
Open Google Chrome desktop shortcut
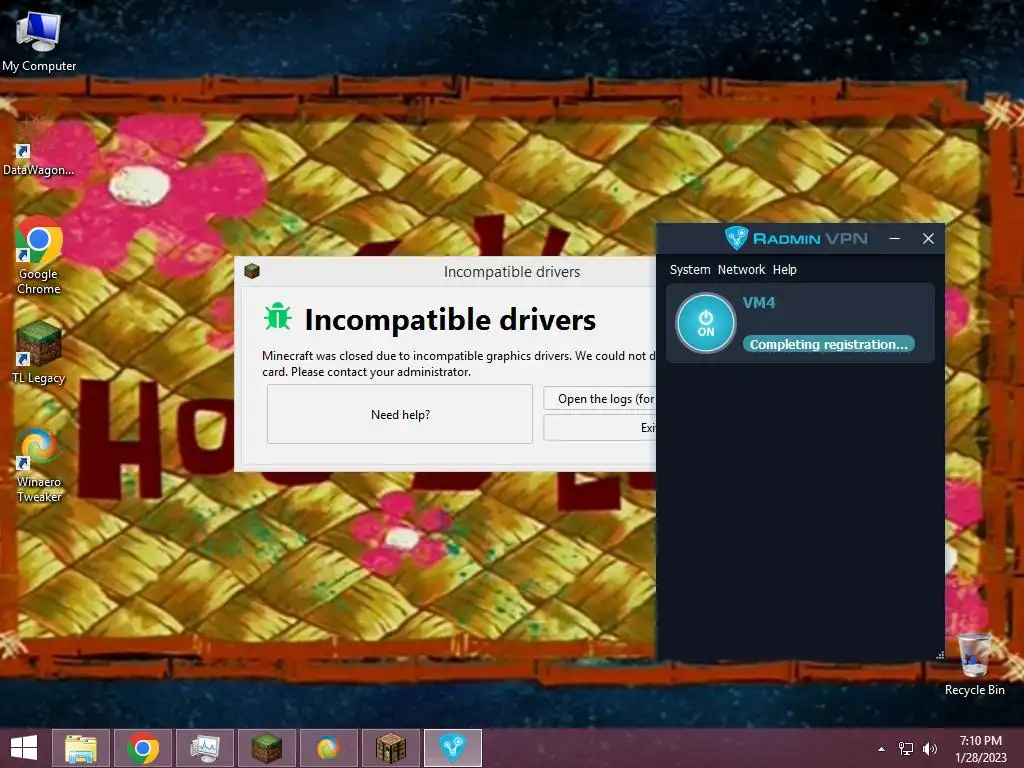click(39, 256)
